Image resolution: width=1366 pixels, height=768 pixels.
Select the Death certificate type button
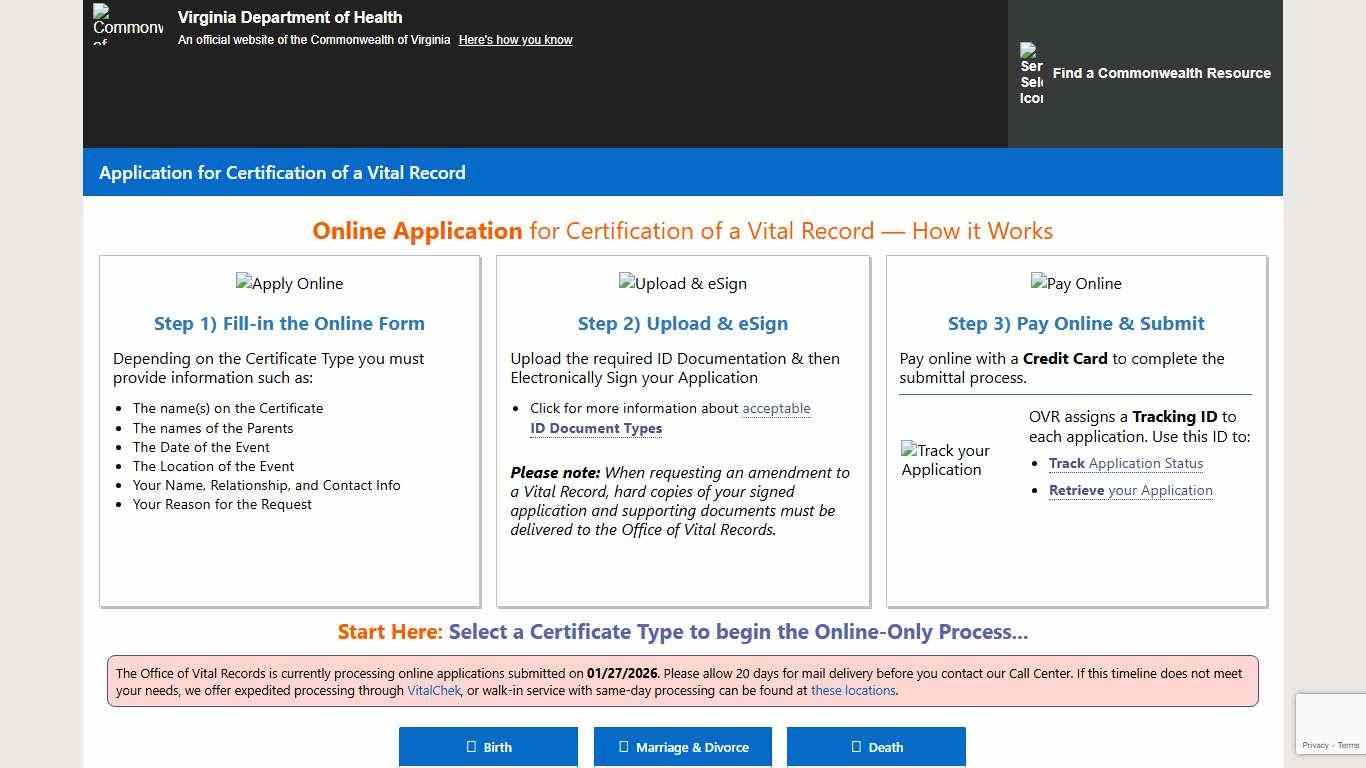(x=876, y=747)
